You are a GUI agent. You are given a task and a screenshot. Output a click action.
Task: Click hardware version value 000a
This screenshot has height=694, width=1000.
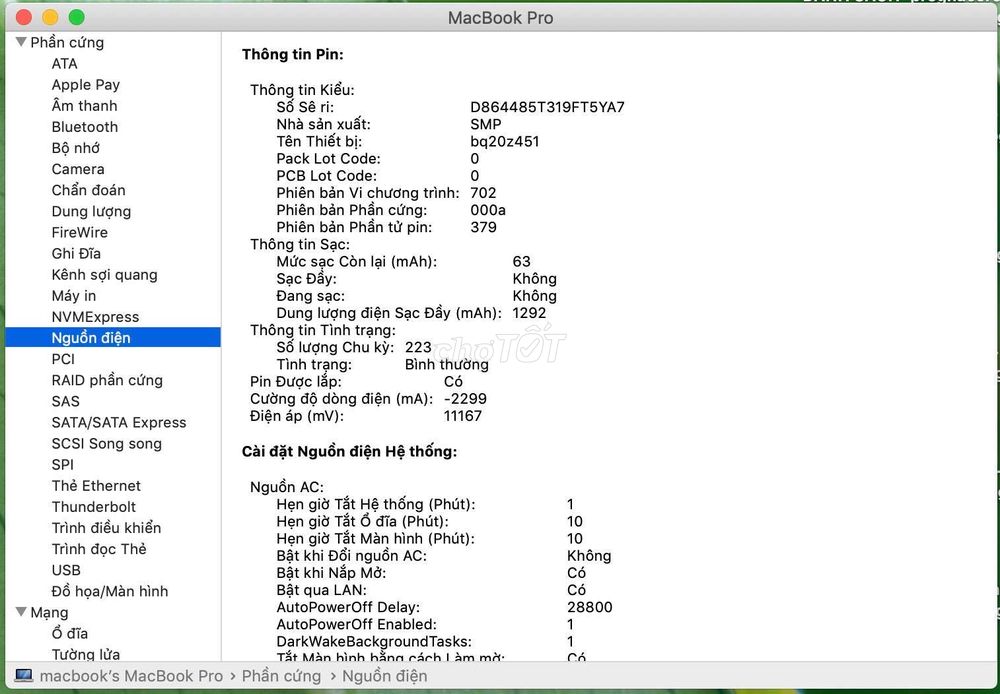coord(488,210)
